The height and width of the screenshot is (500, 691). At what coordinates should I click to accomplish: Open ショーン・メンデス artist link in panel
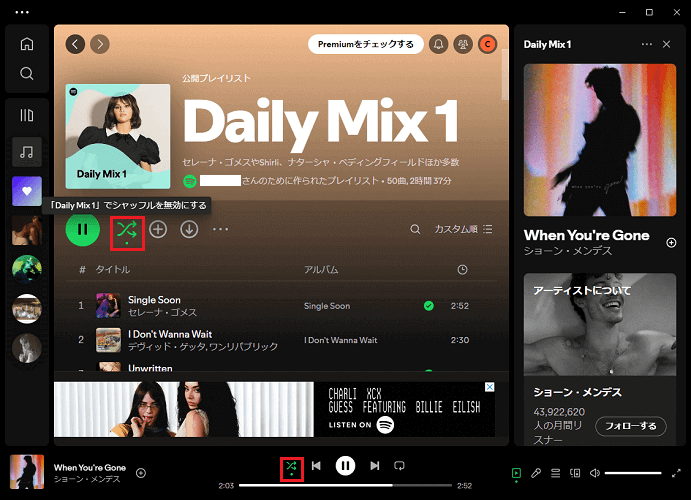point(568,251)
